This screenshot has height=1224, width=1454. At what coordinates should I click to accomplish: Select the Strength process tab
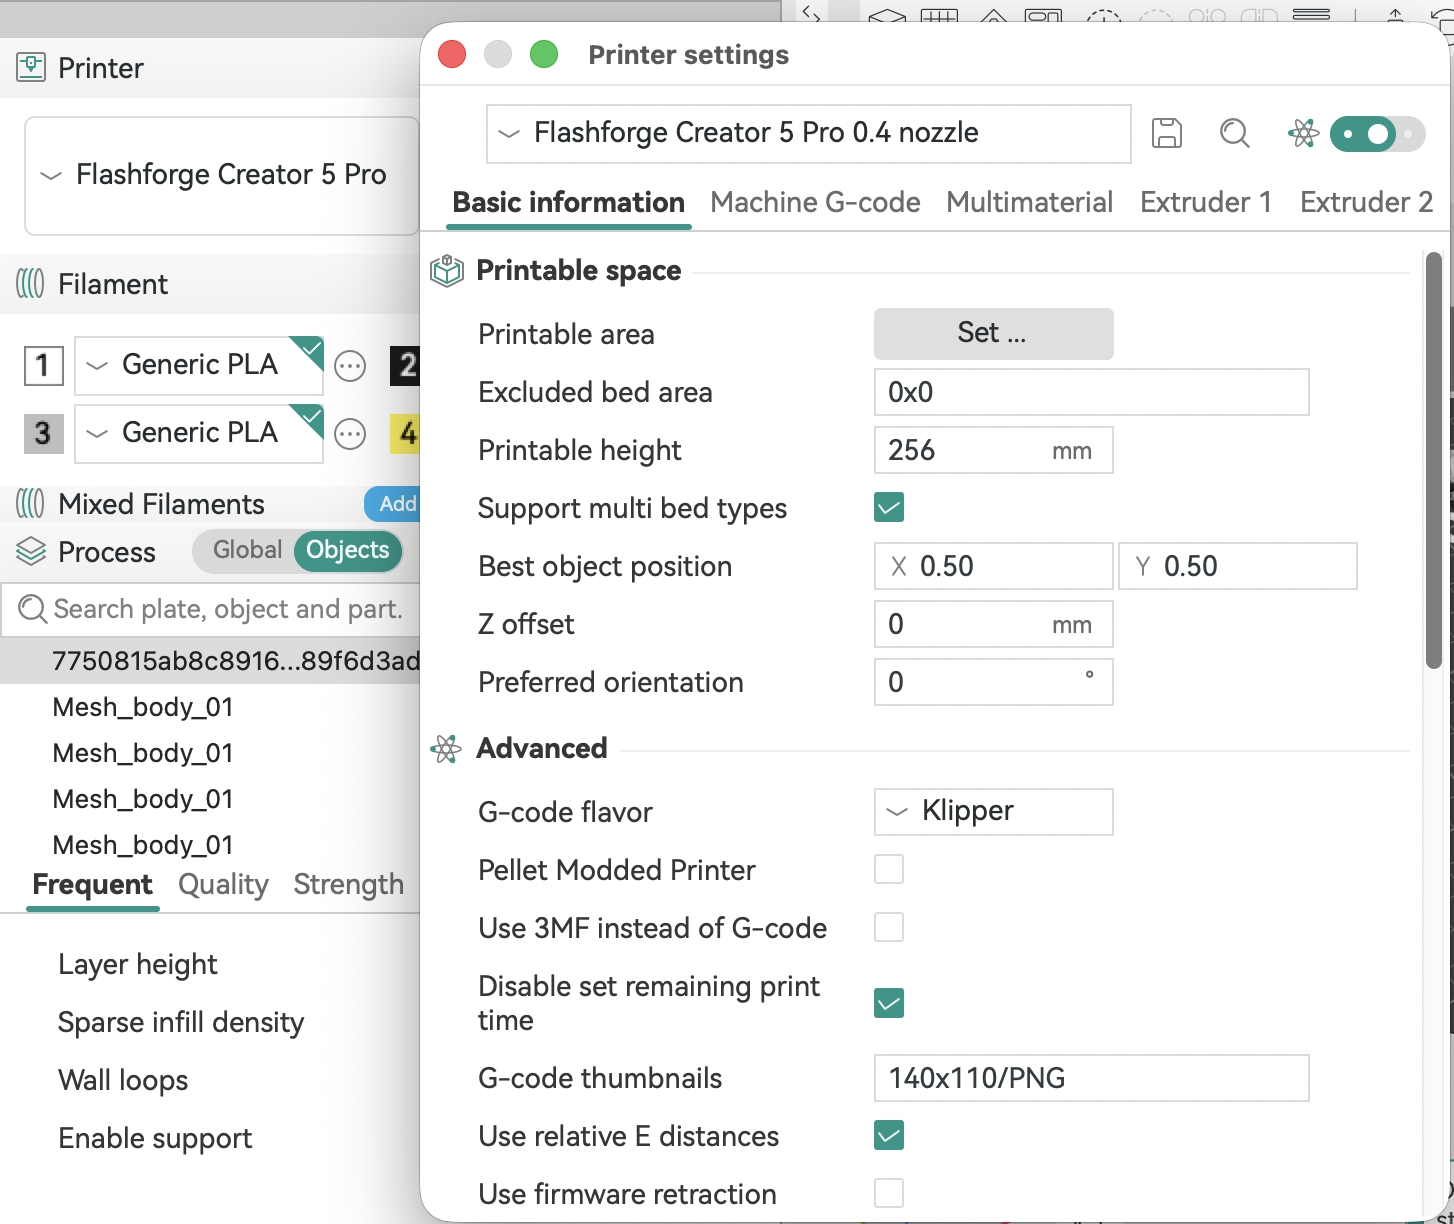click(x=348, y=885)
